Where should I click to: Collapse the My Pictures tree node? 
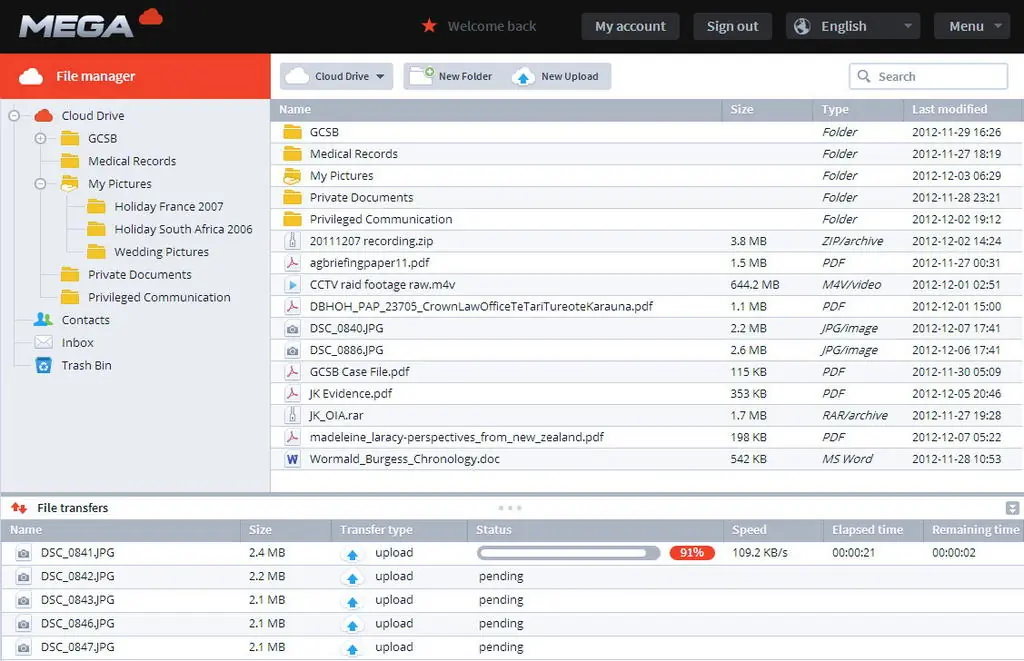click(x=38, y=183)
